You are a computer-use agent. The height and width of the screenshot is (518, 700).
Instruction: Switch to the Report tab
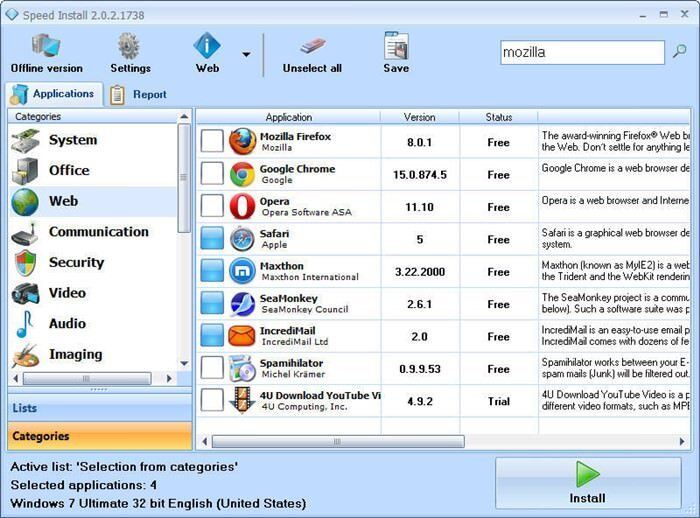pos(138,95)
